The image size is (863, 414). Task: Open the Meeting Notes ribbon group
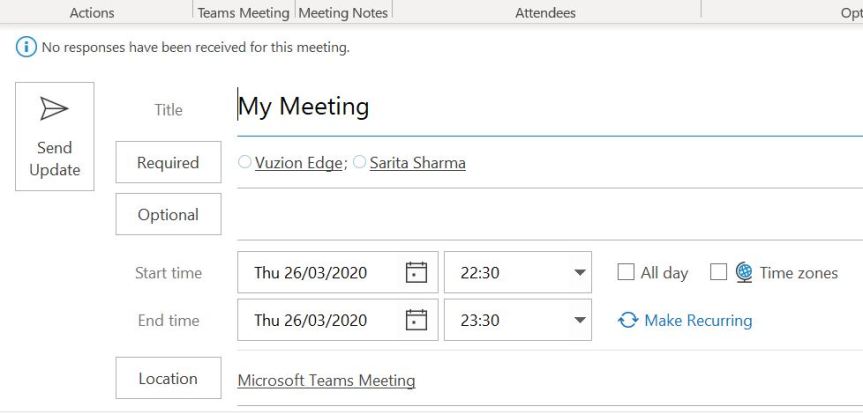pos(343,13)
